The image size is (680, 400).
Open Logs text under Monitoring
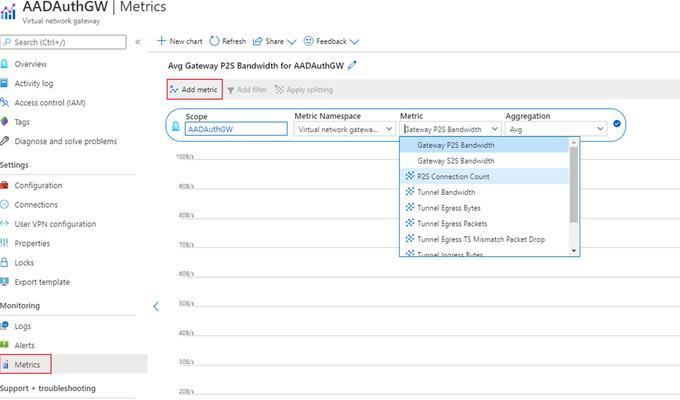tap(23, 326)
